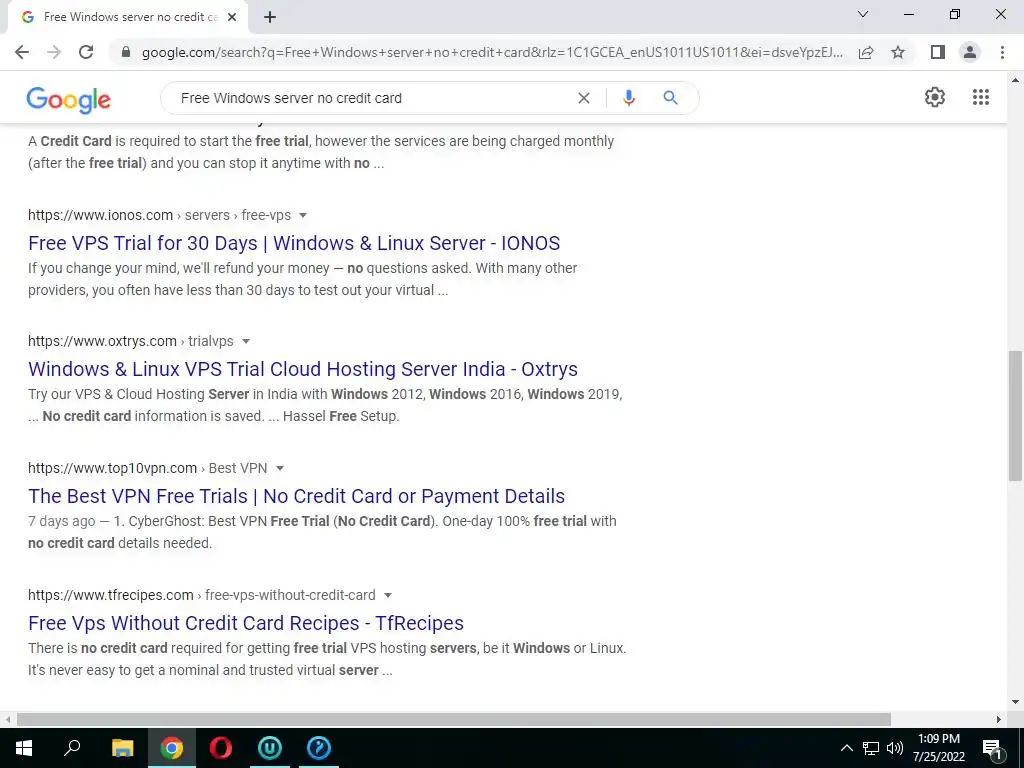Screen dimensions: 1024x768
Task: Close the Free Windows server tab
Action: (x=232, y=18)
